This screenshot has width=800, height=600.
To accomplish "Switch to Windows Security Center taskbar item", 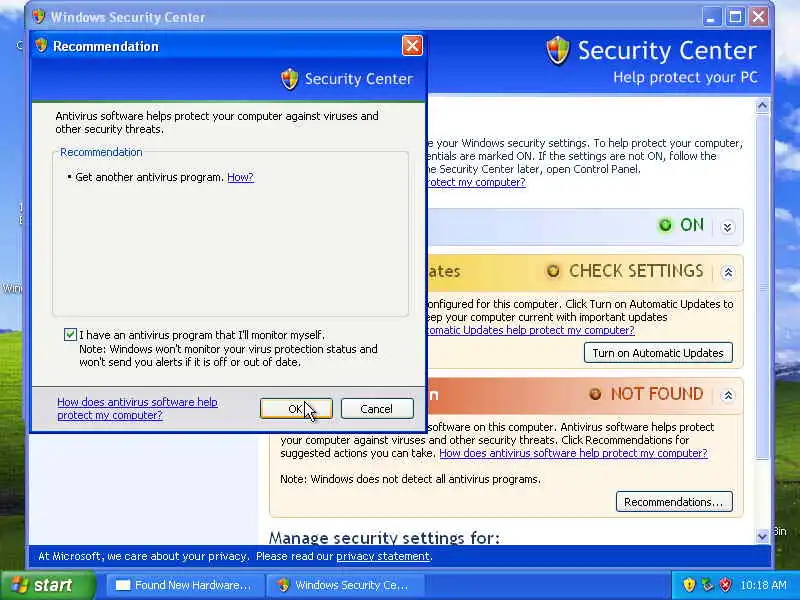I will 347,585.
